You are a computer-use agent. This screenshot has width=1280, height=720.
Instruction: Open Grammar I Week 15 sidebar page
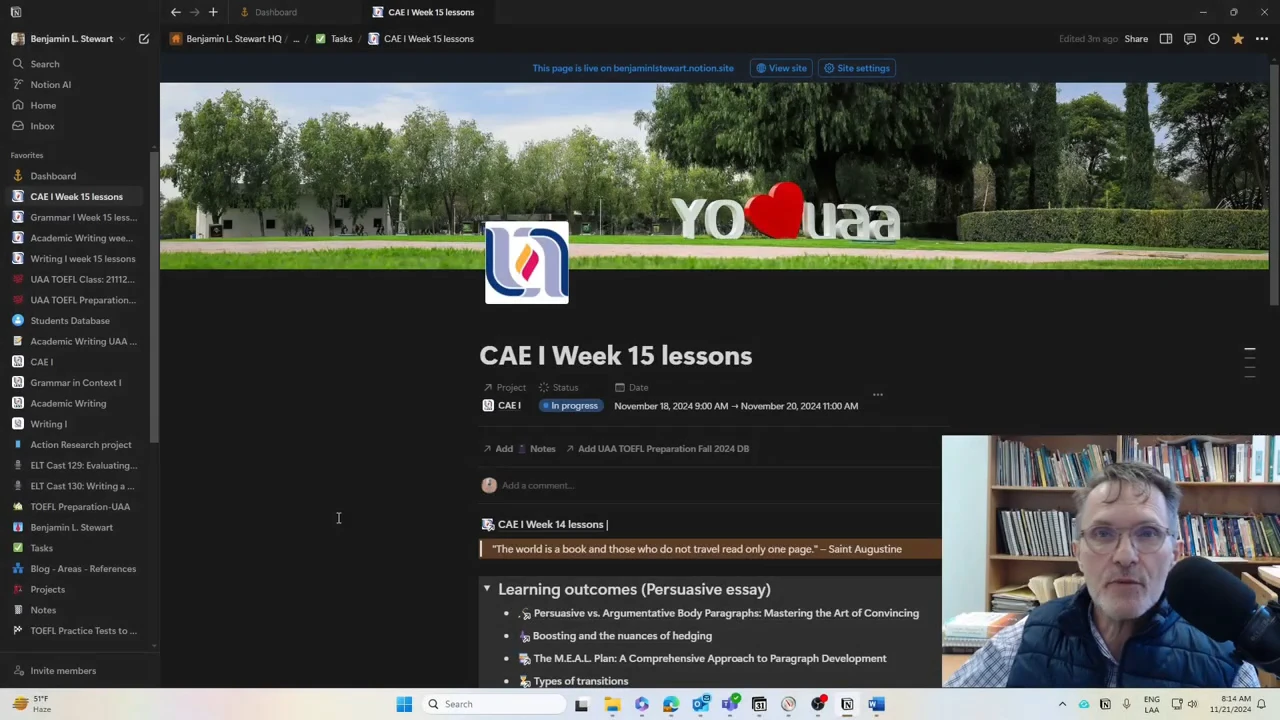pyautogui.click(x=83, y=217)
